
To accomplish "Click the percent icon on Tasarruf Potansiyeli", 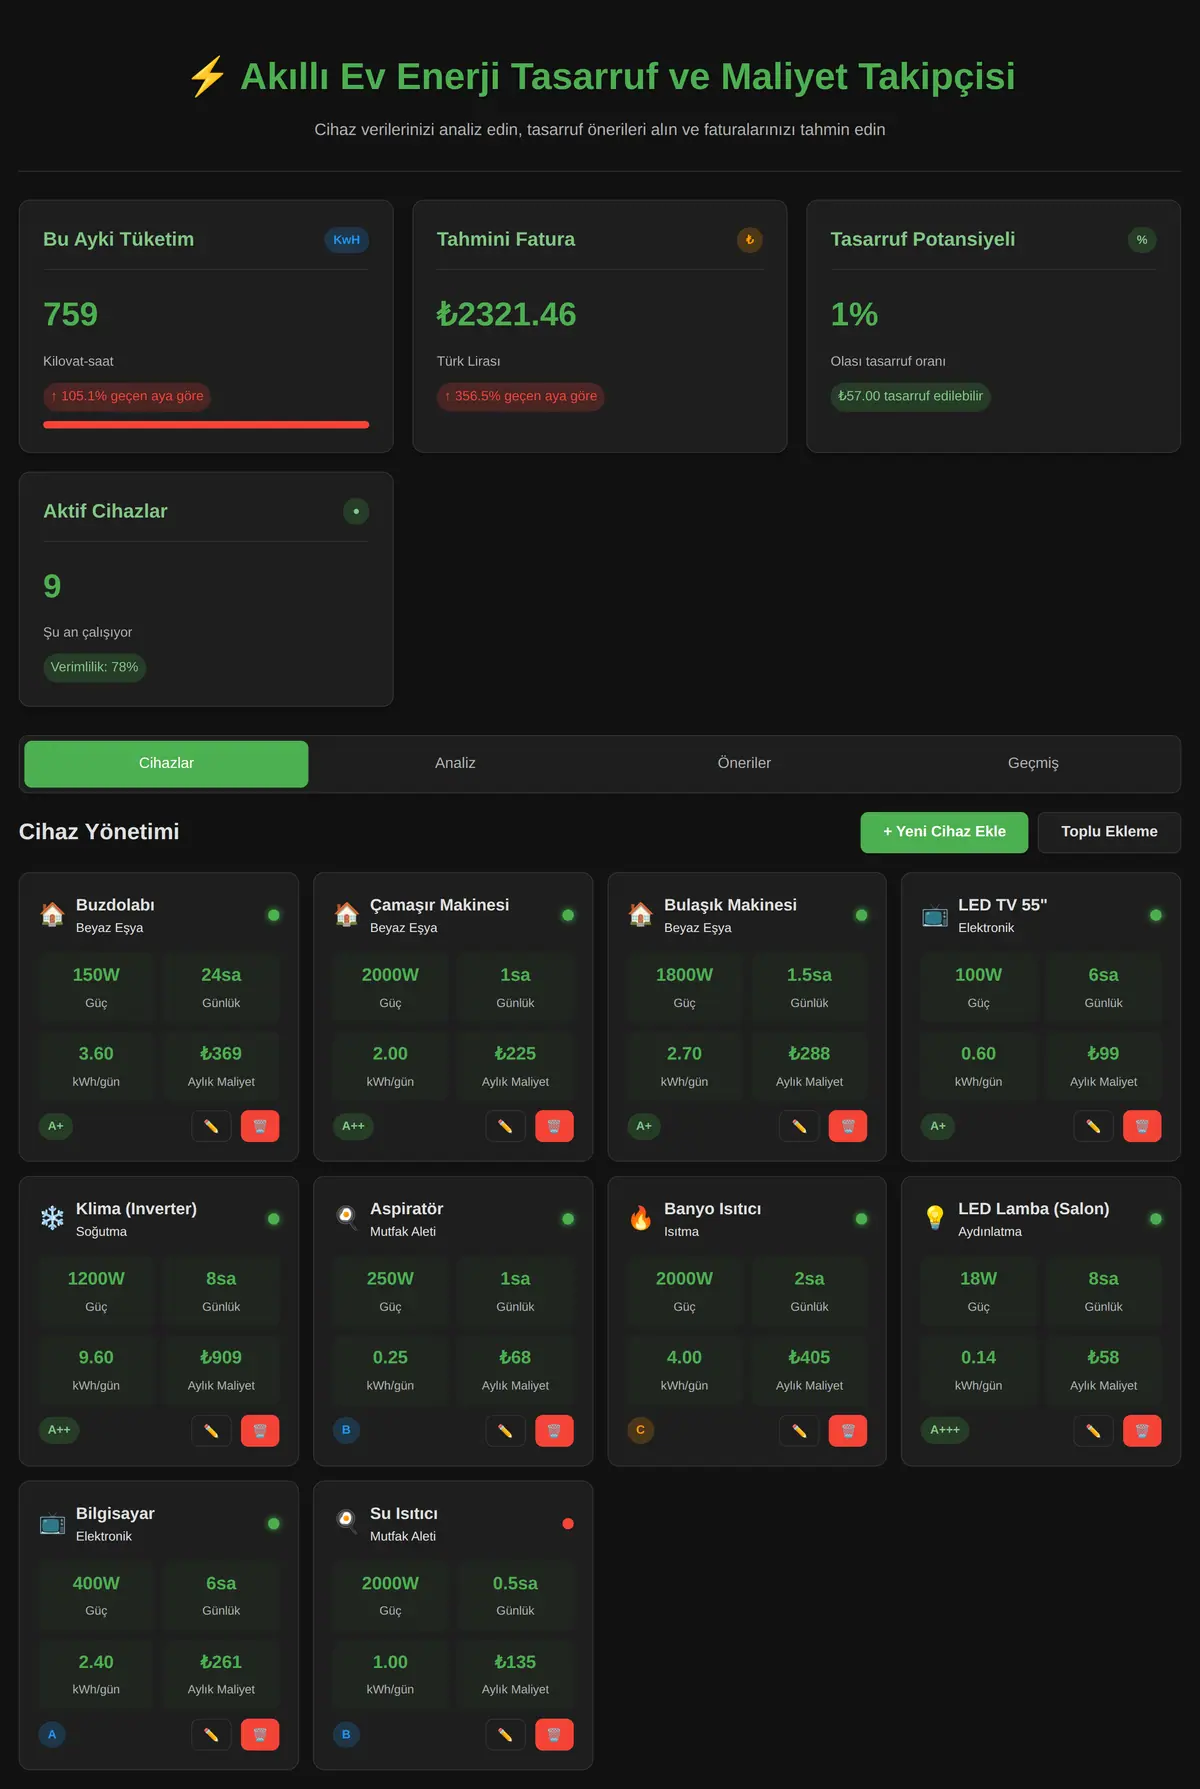I will point(1142,240).
